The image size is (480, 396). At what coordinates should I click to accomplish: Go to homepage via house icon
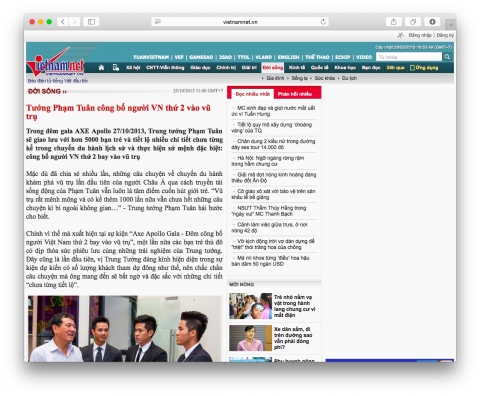pyautogui.click(x=101, y=68)
